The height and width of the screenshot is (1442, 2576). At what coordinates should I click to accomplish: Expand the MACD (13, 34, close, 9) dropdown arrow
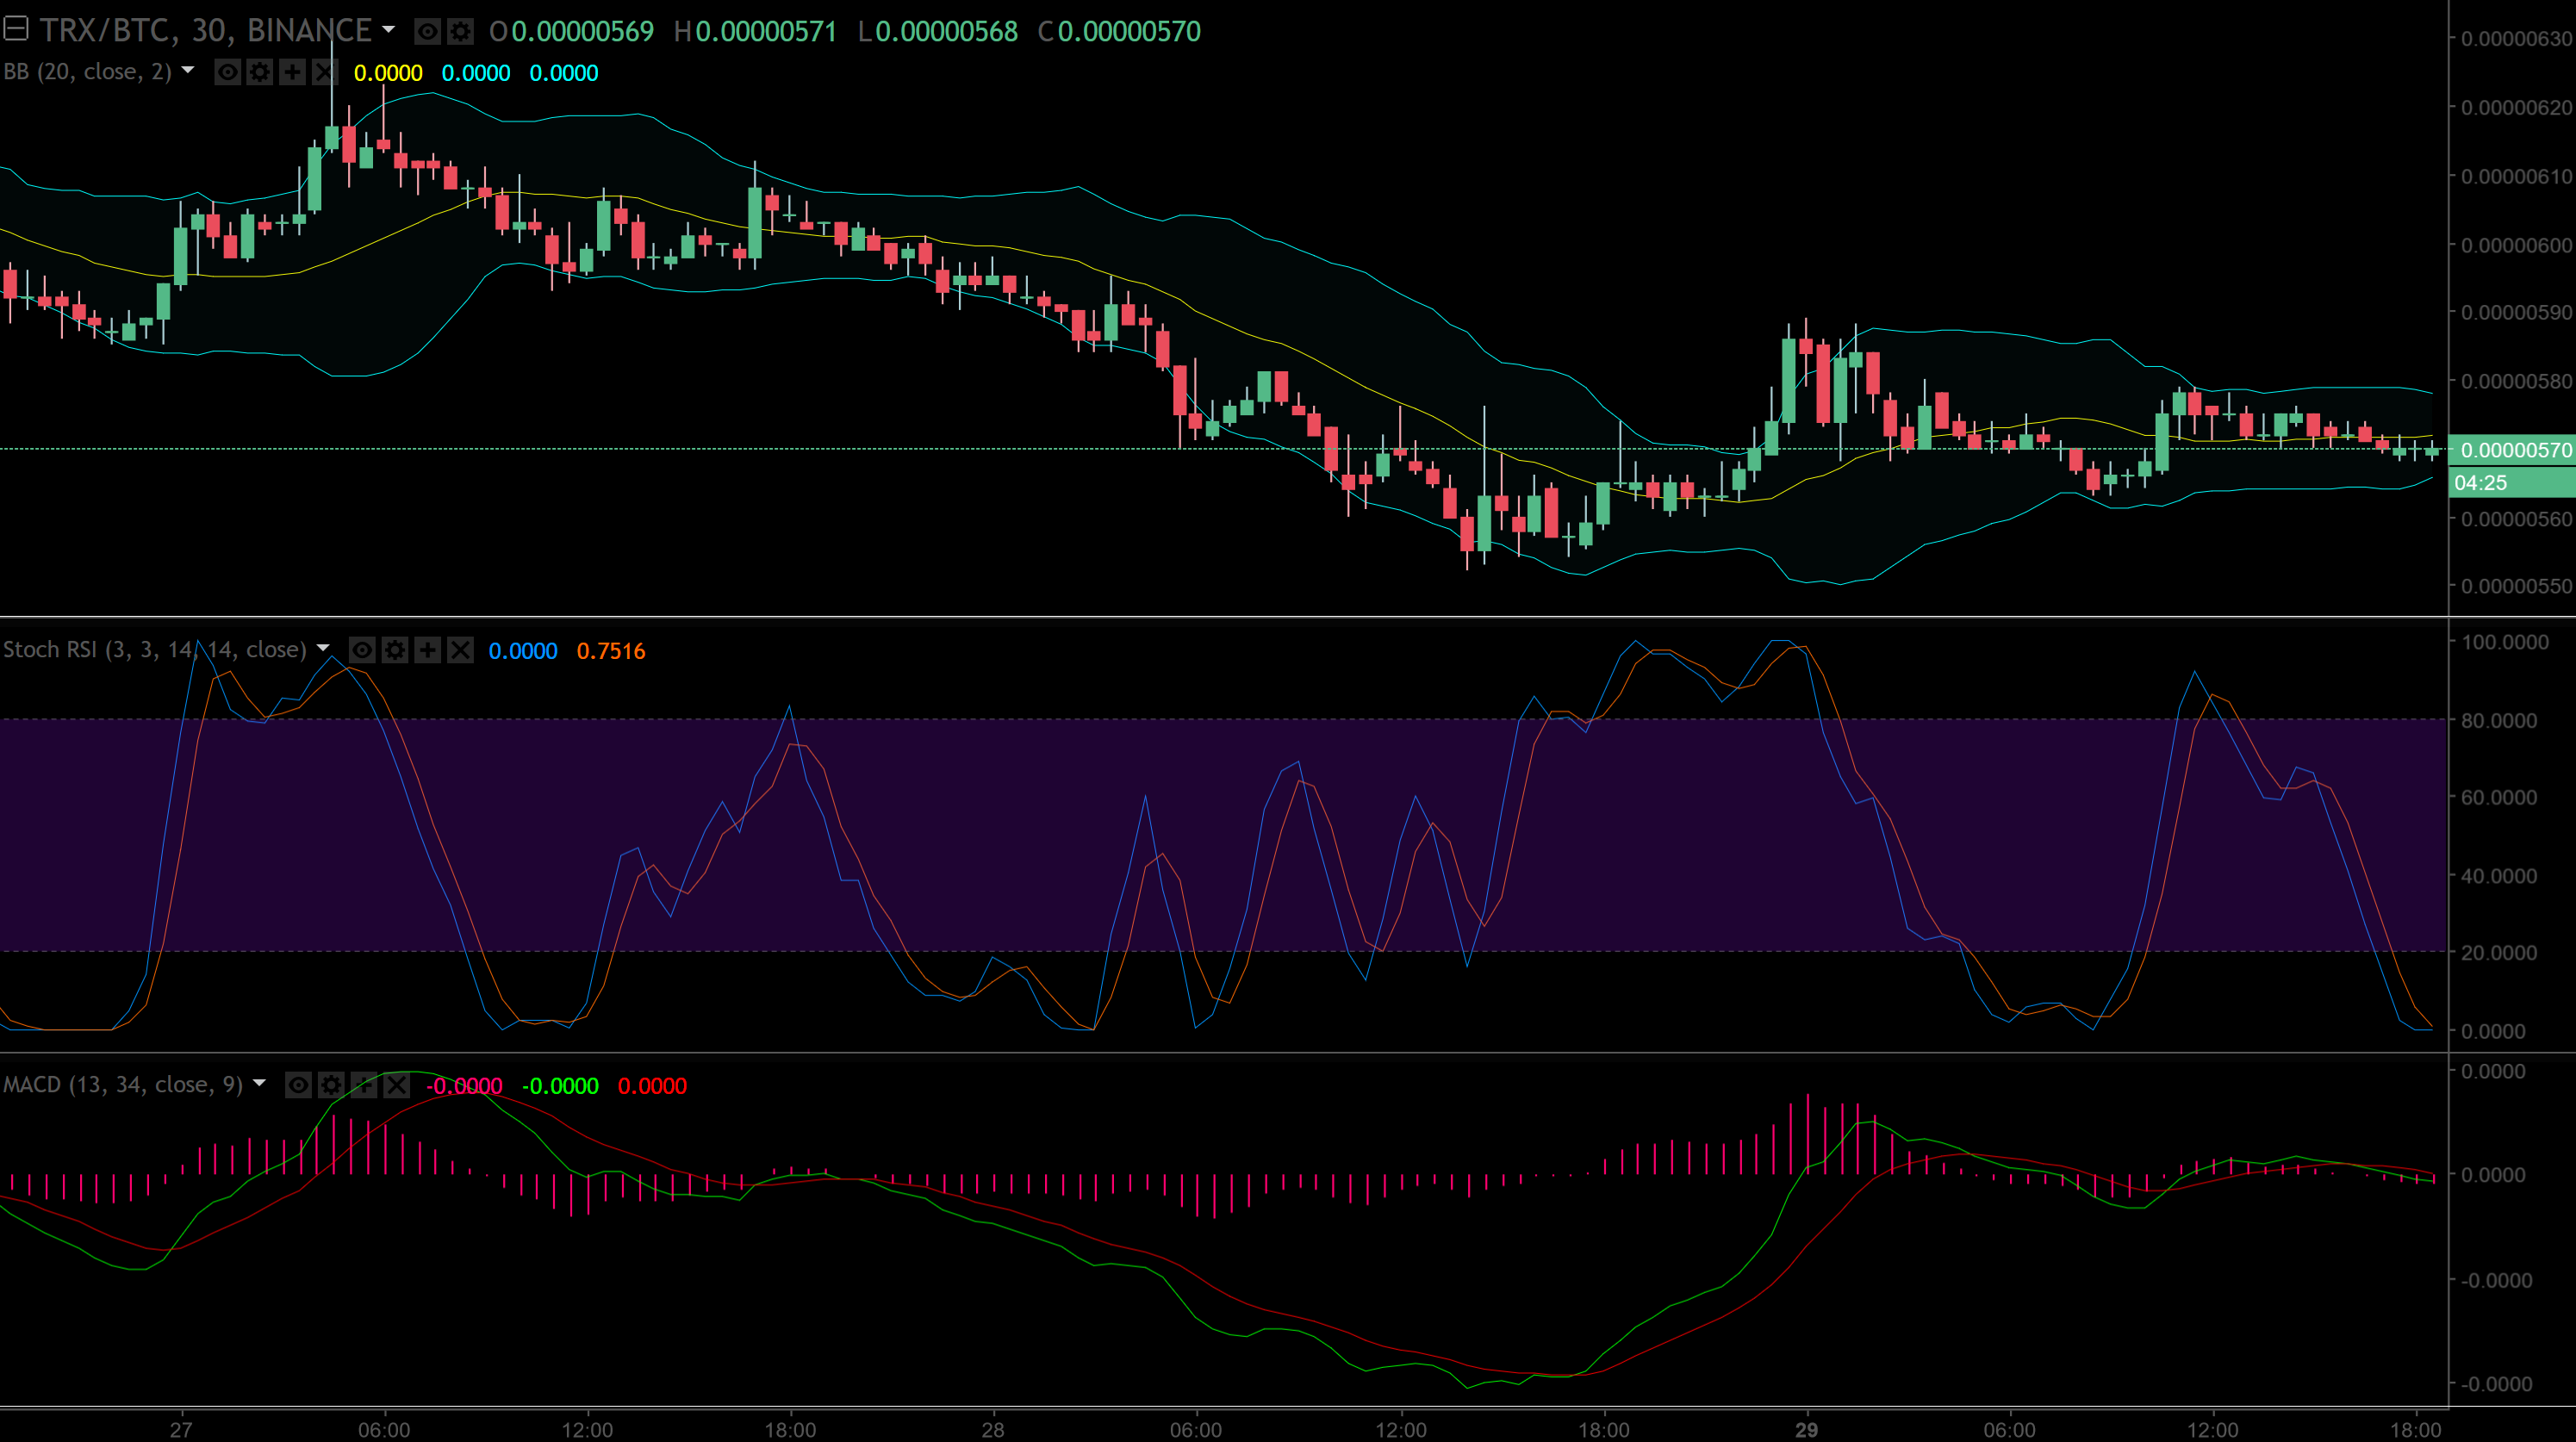coord(260,1083)
